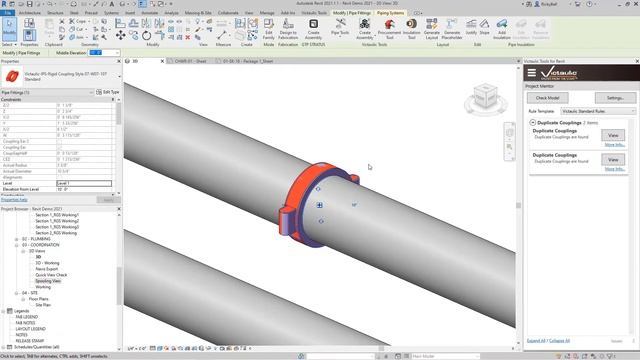Open the Select panel dropdown
640x360 pixels.
click(x=9, y=44)
